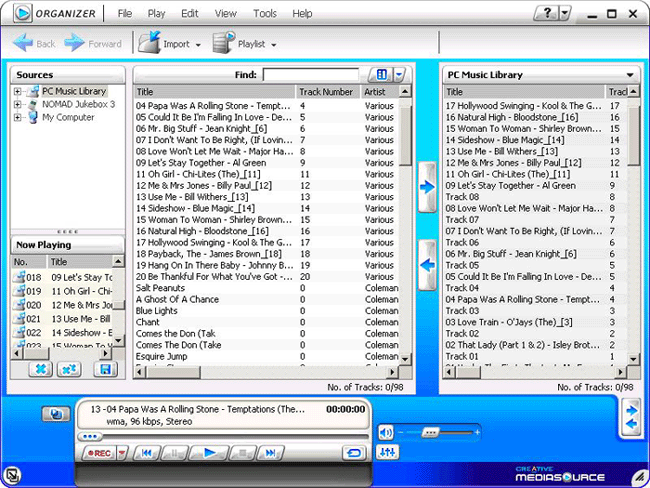The image size is (650, 488).
Task: Click the player view switch icon
Action: [56, 414]
